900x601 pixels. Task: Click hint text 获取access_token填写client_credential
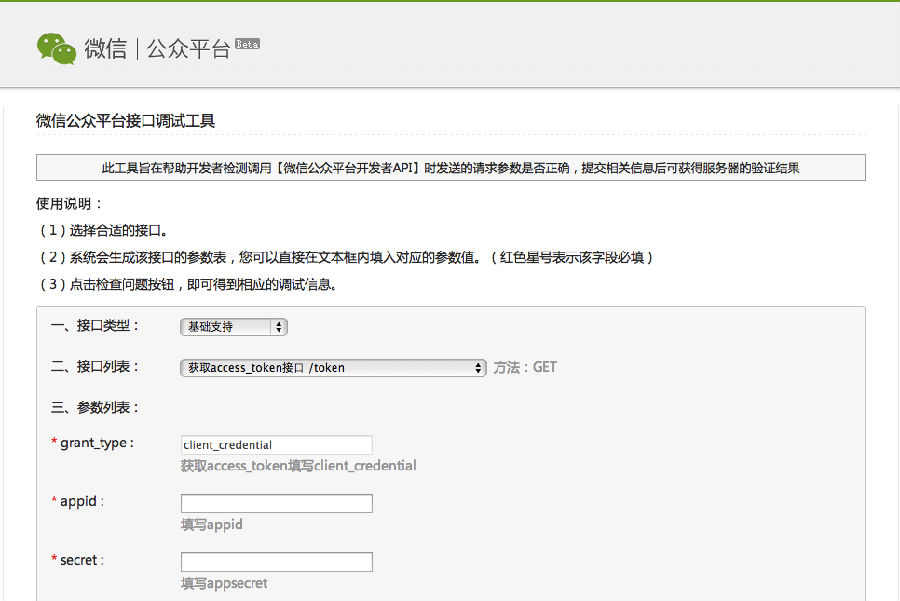click(x=298, y=466)
